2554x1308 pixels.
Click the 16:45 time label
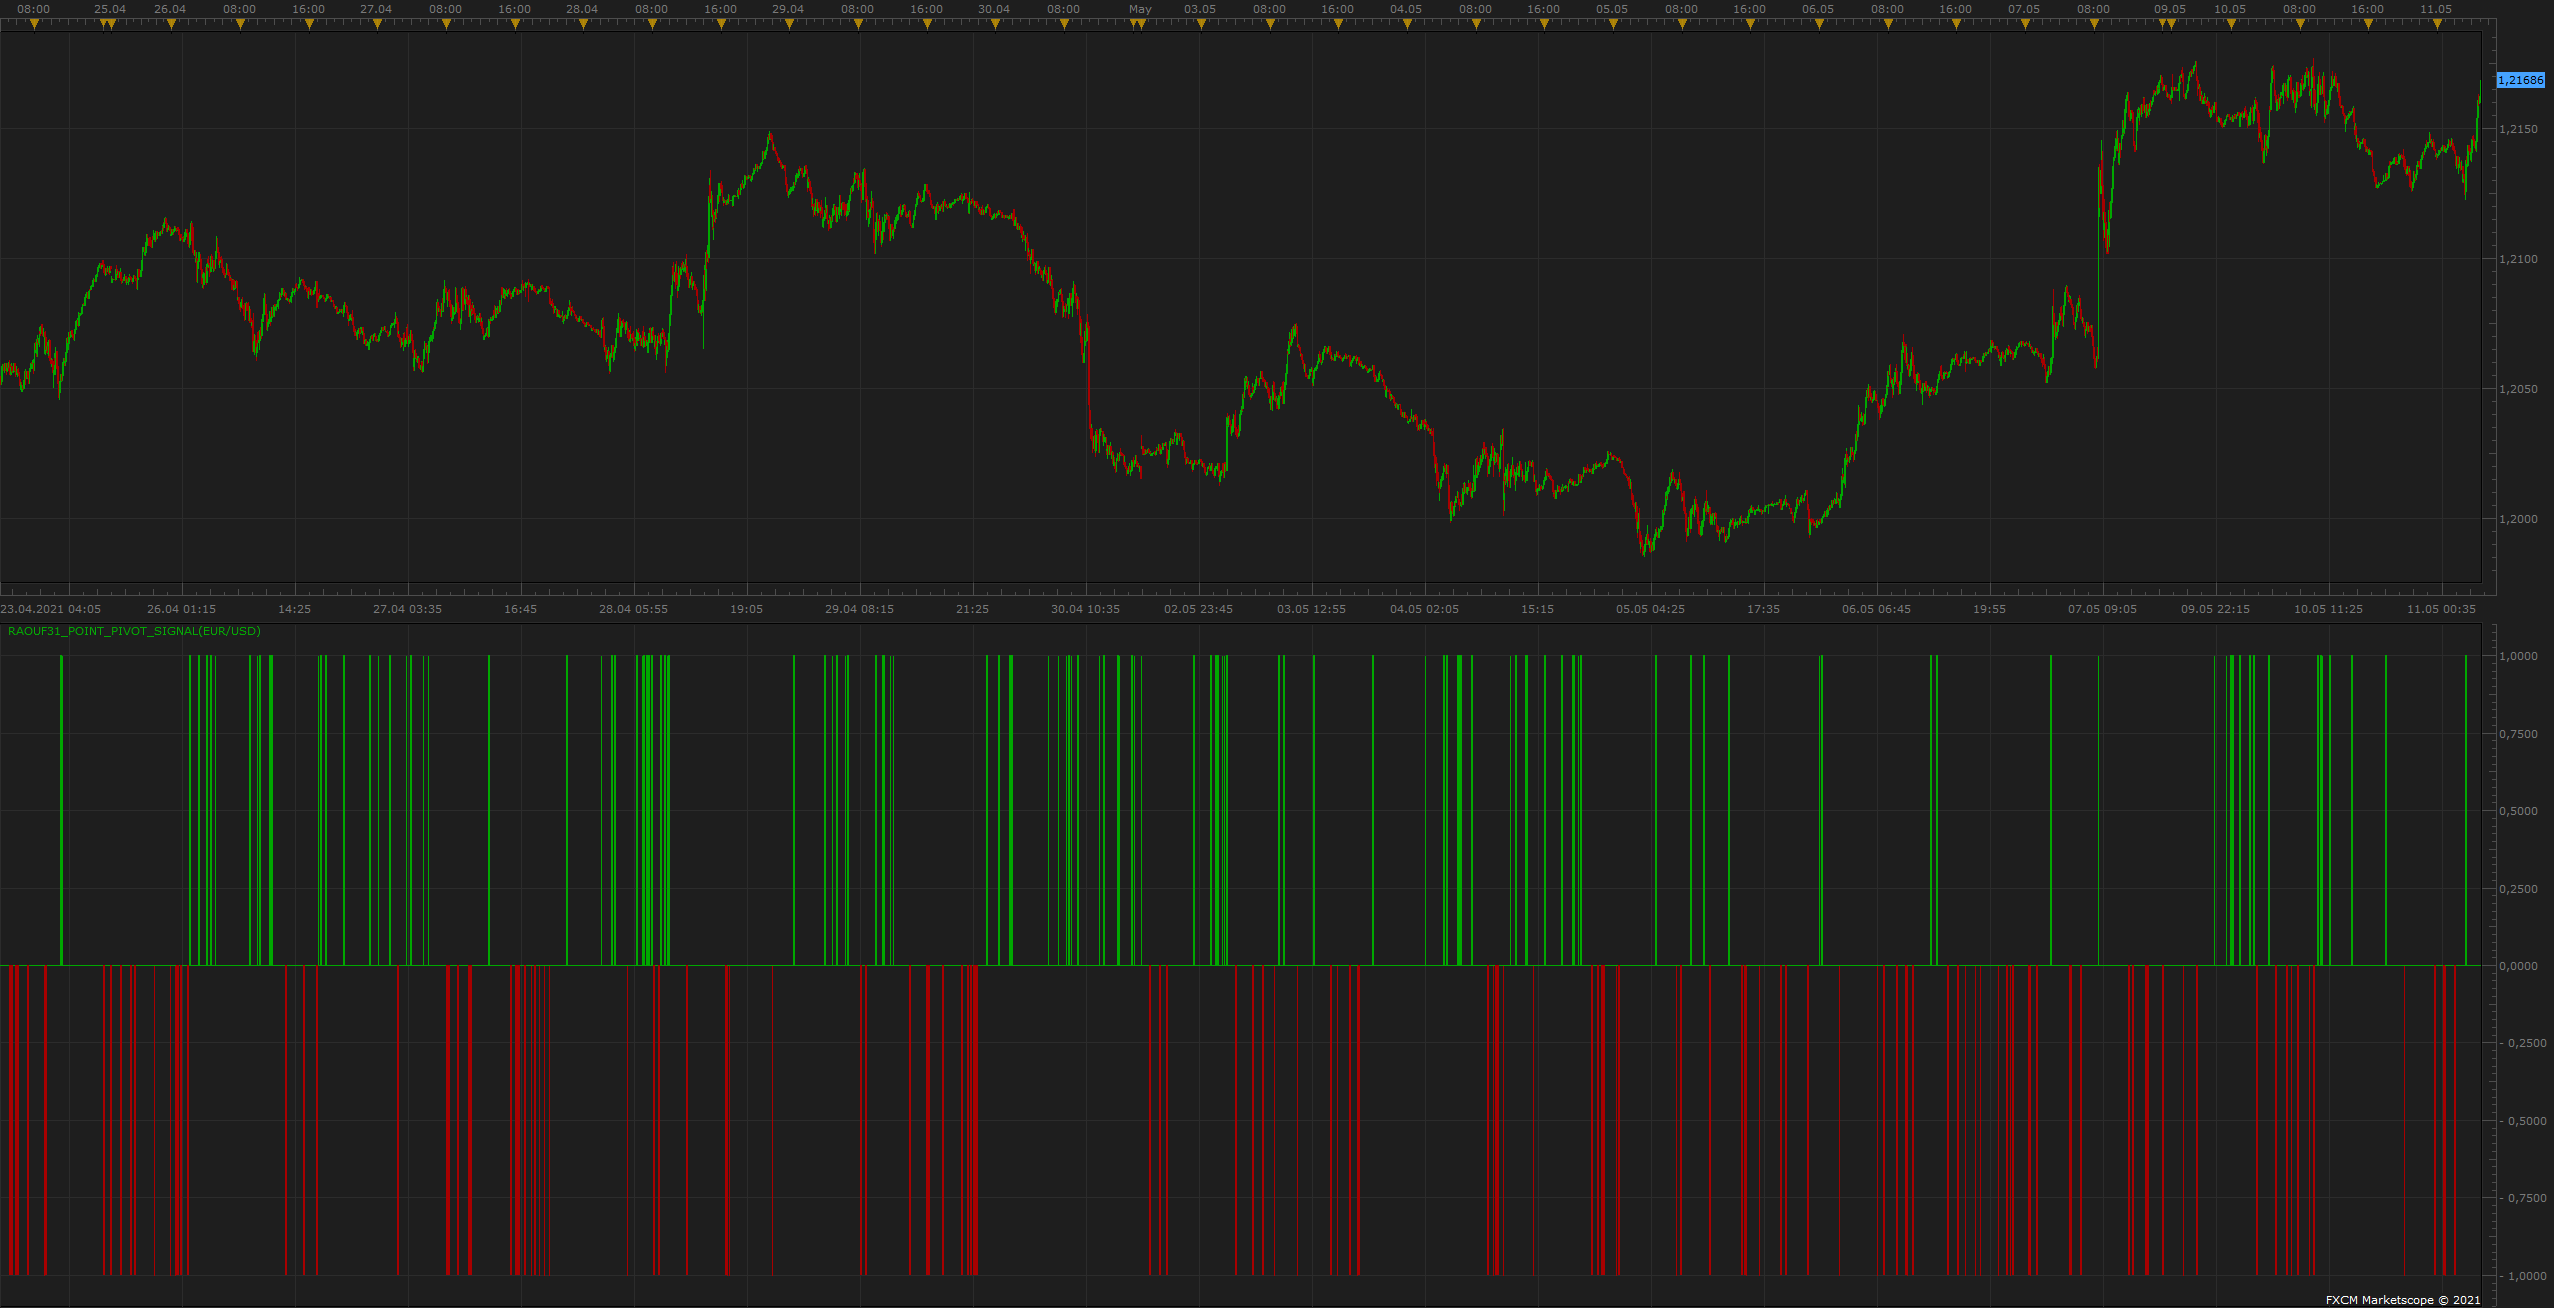(x=520, y=609)
